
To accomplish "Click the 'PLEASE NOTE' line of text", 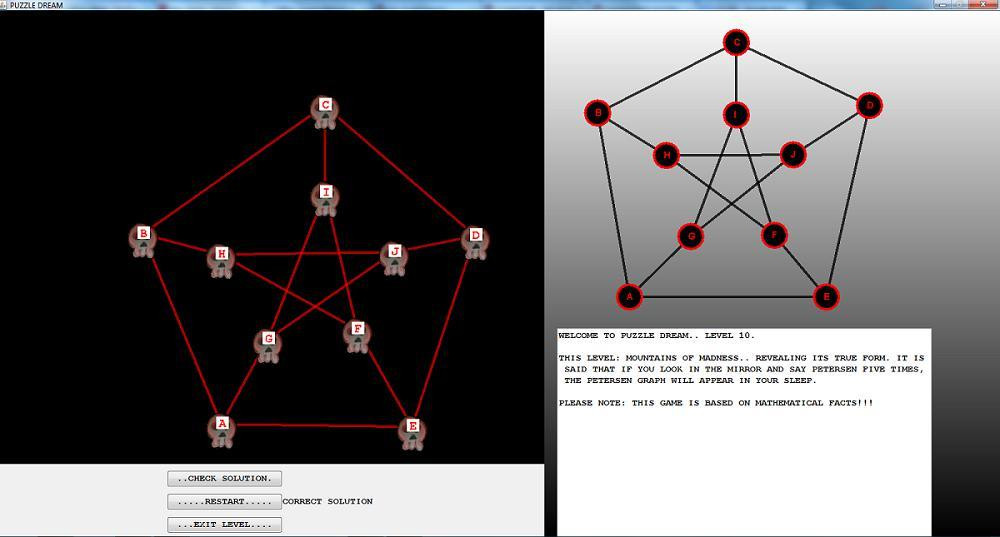I will point(716,403).
